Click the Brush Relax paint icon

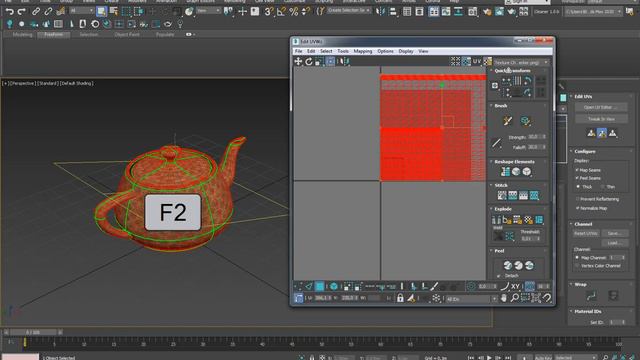tap(507, 121)
